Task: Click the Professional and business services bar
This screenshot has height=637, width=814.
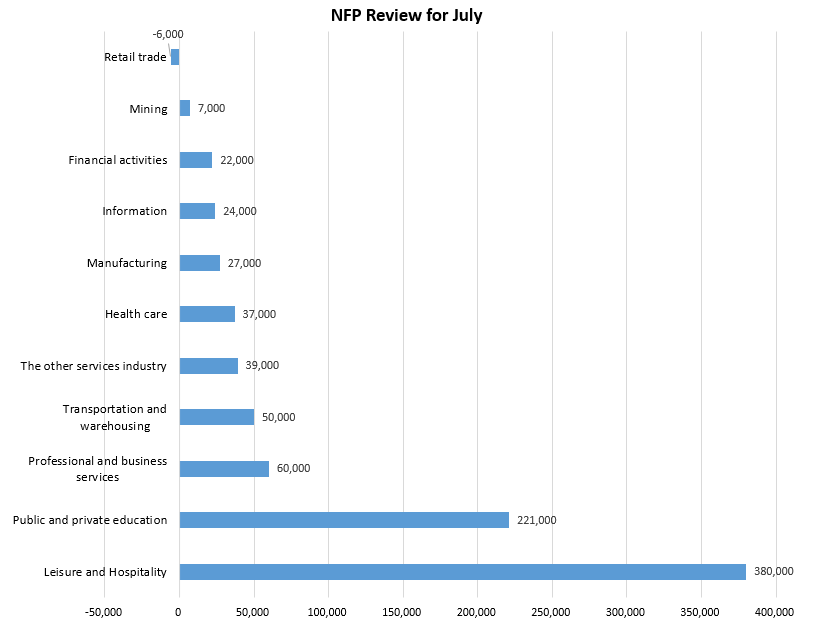Action: pos(224,469)
